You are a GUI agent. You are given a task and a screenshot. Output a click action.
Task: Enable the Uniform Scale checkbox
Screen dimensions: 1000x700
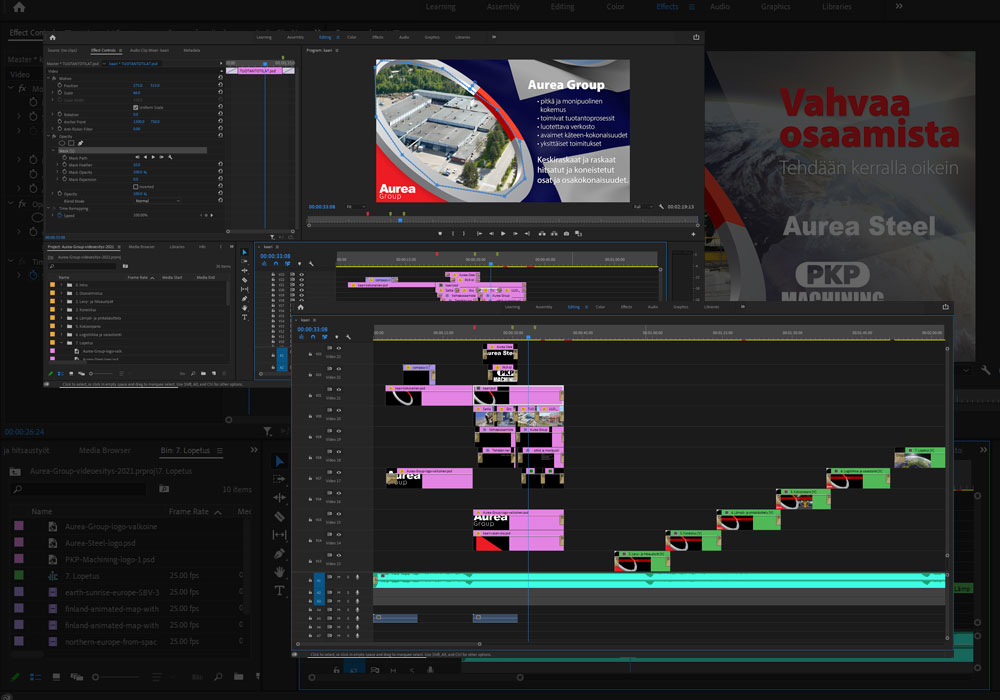click(136, 107)
